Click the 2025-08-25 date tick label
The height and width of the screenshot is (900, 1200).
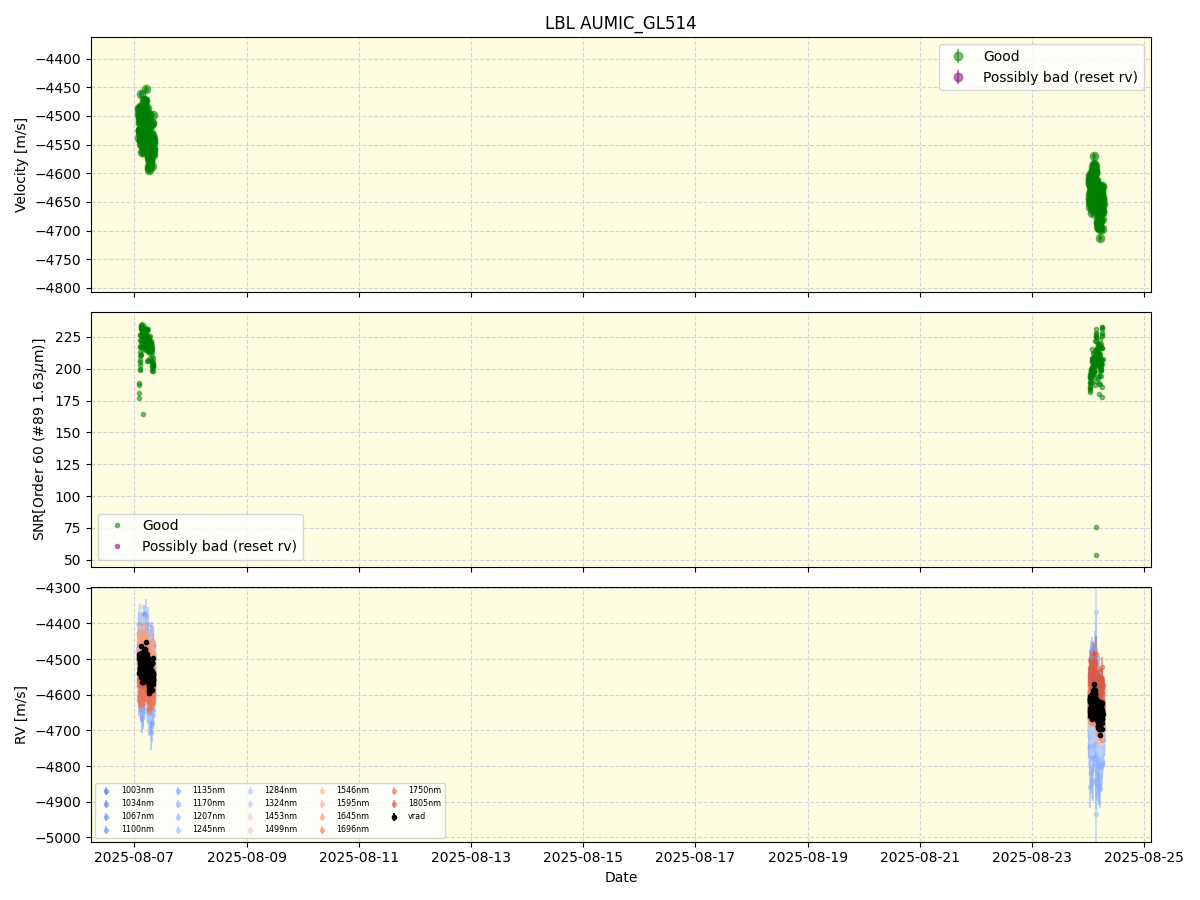point(1144,857)
